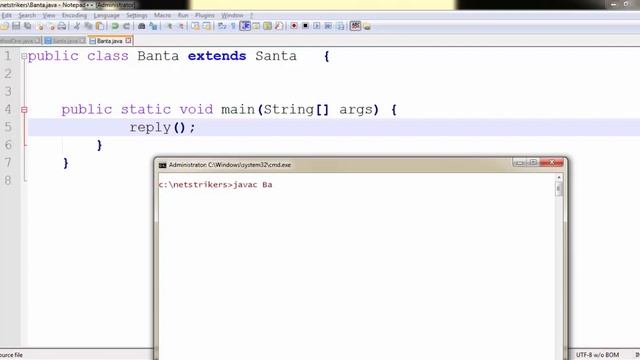Click line number 4 in the margin
The width and height of the screenshot is (640, 360).
click(8, 109)
